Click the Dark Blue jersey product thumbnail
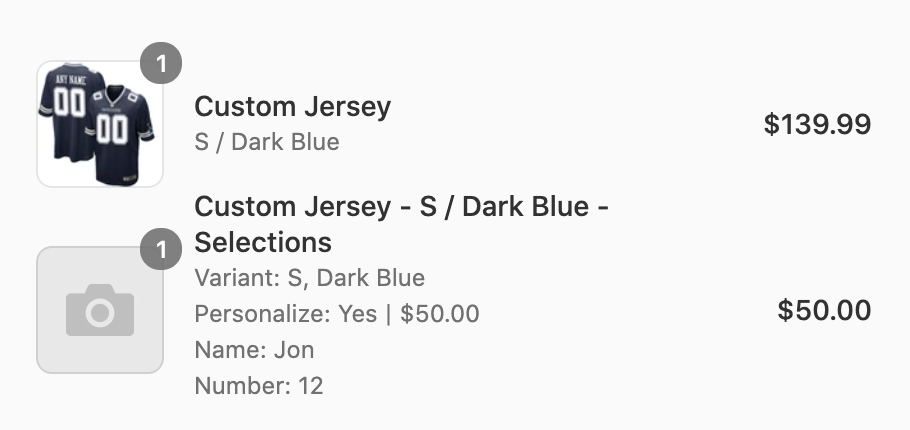The width and height of the screenshot is (910, 430). (100, 124)
